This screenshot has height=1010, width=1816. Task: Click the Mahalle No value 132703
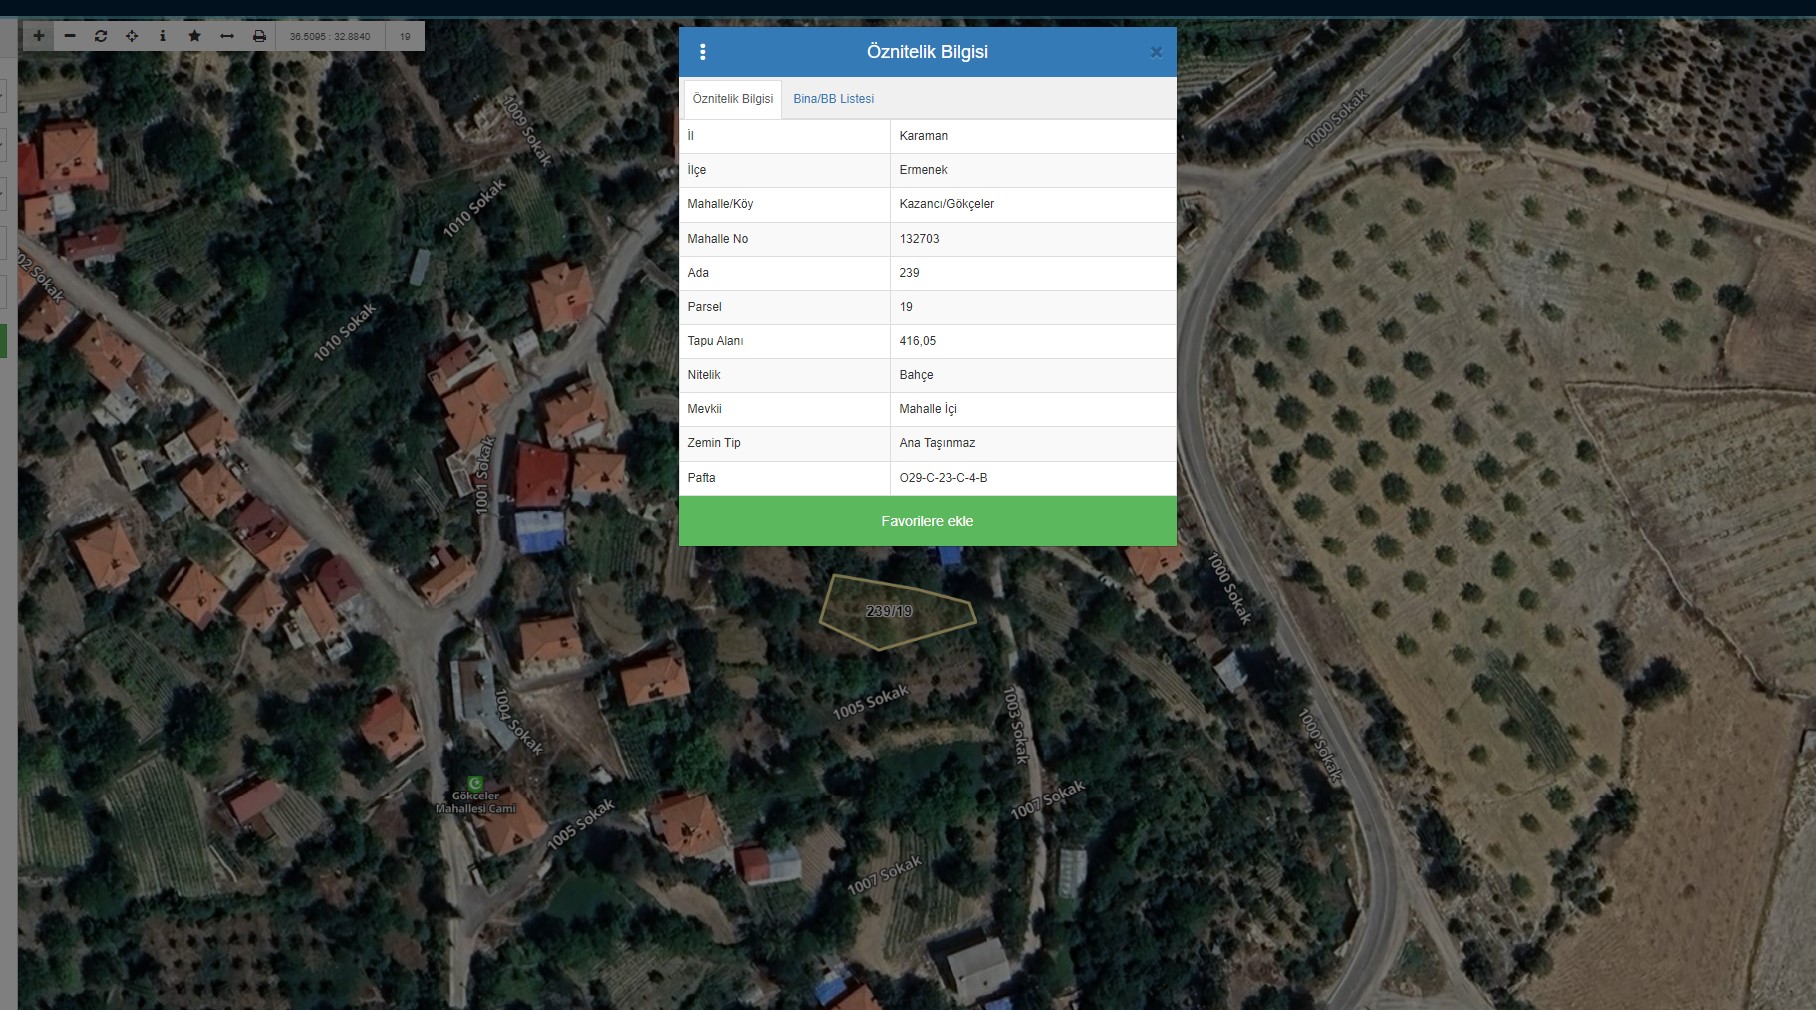[919, 239]
